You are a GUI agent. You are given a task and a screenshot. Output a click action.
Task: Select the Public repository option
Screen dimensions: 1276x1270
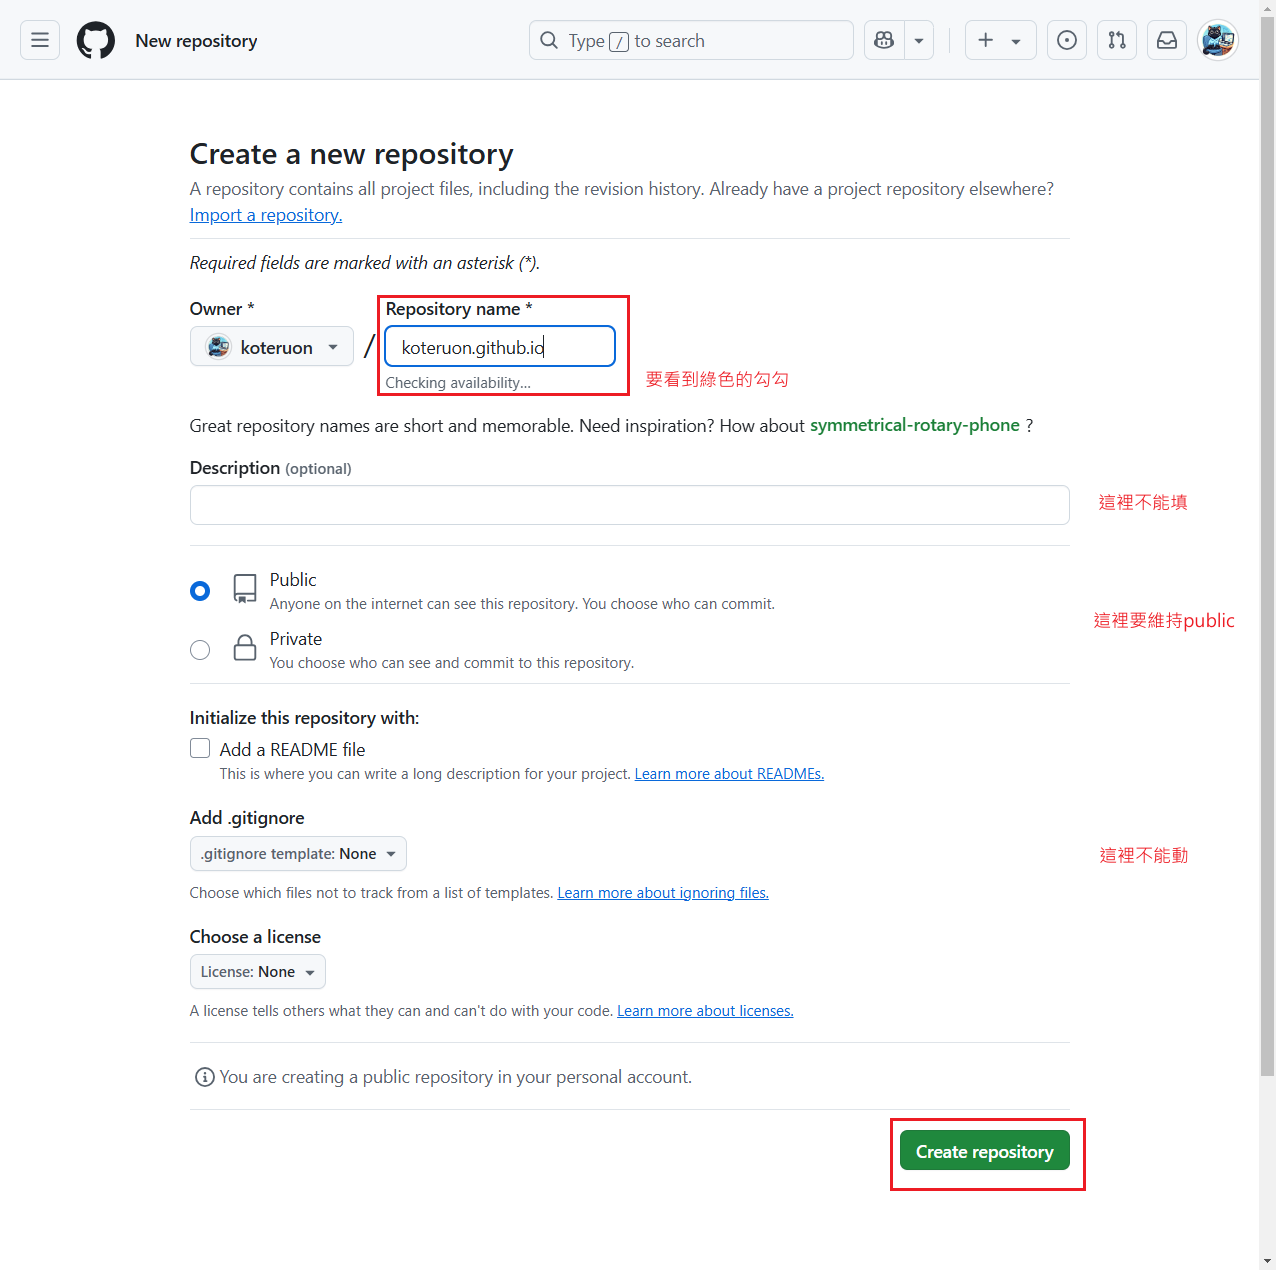click(x=199, y=590)
